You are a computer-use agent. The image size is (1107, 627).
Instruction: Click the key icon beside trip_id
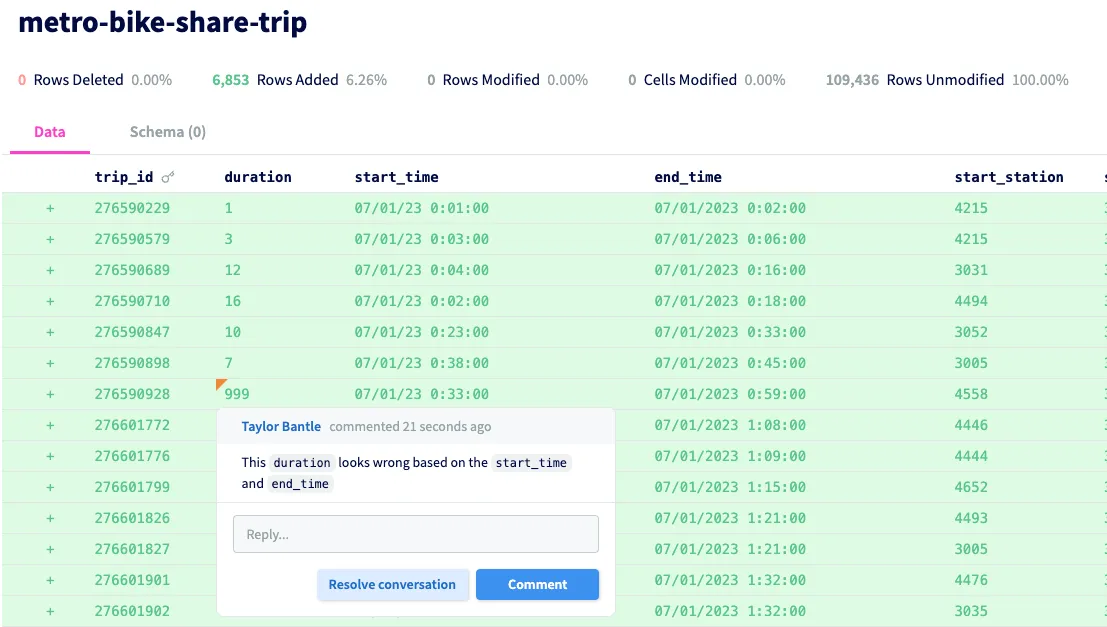click(168, 177)
